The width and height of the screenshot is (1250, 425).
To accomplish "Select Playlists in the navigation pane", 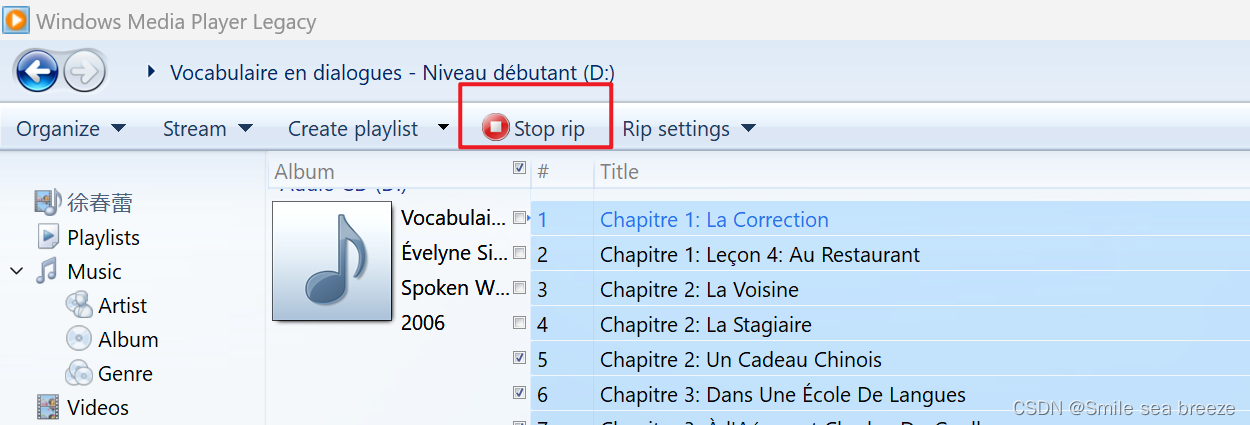I will click(x=103, y=238).
